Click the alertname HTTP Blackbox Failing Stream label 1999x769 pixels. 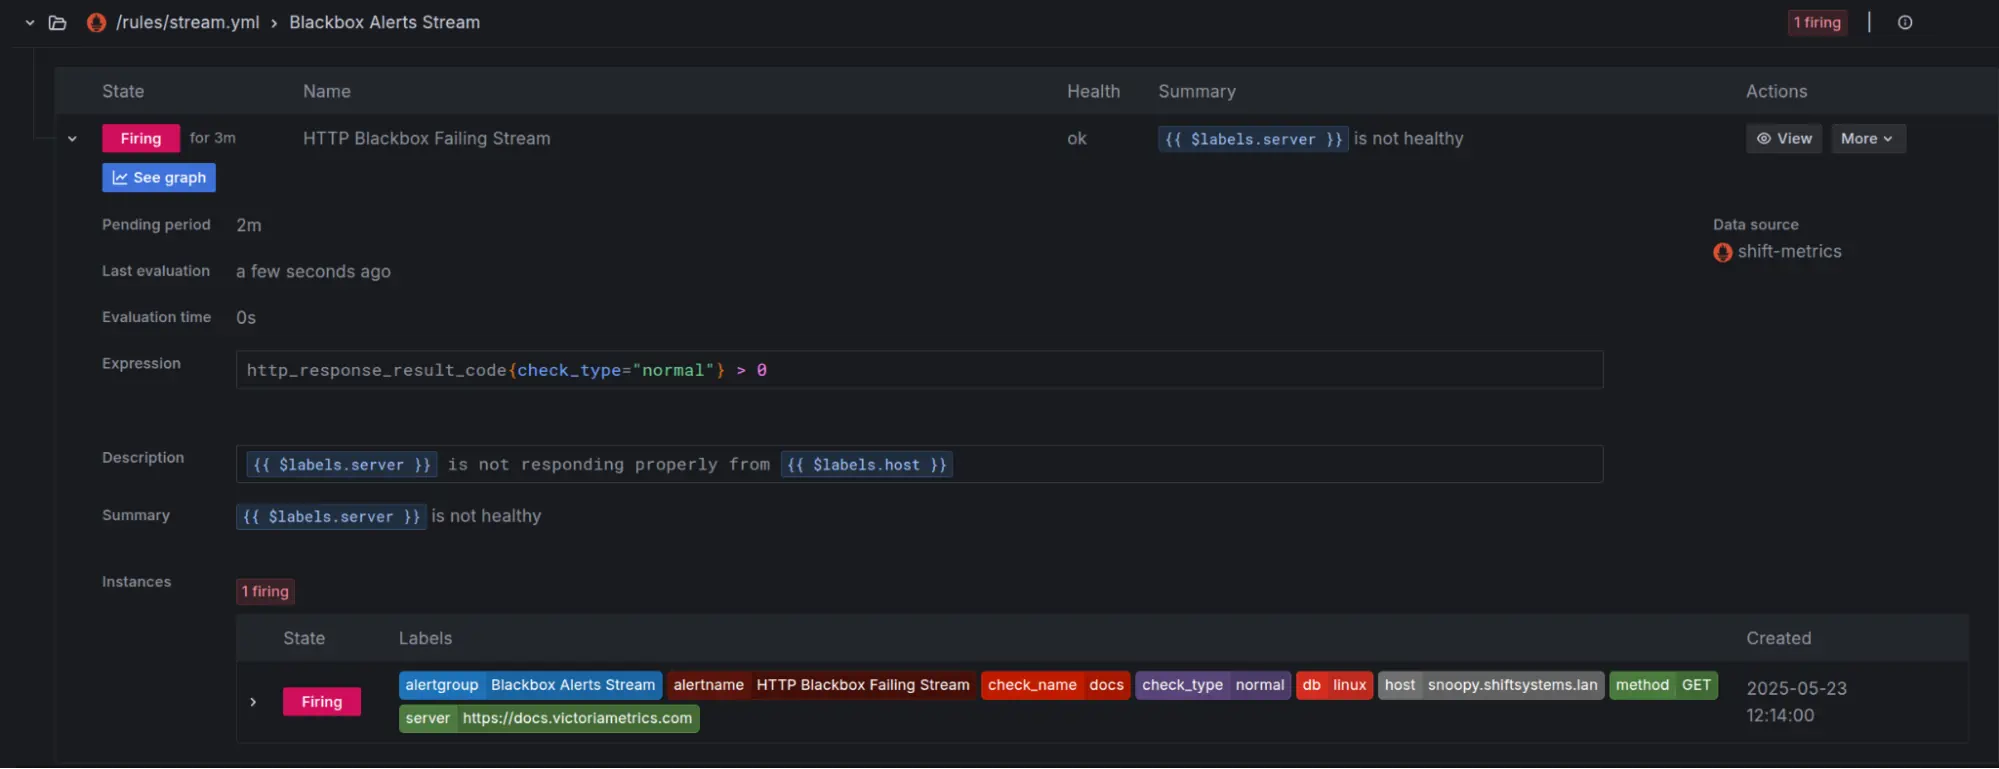point(821,685)
